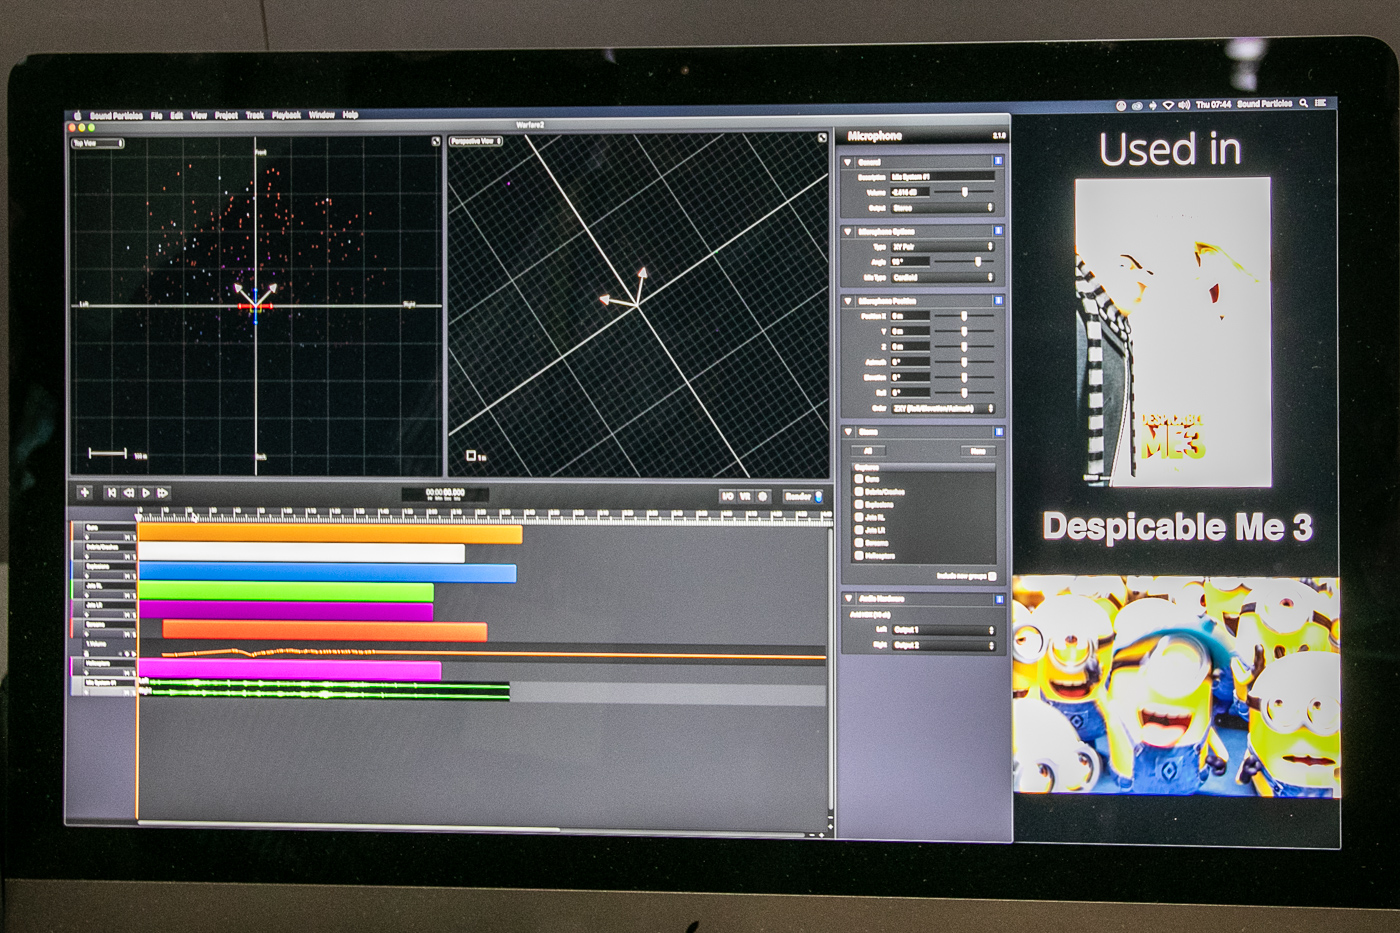
Task: Open Audio Hardware blue info icon
Action: click(998, 598)
